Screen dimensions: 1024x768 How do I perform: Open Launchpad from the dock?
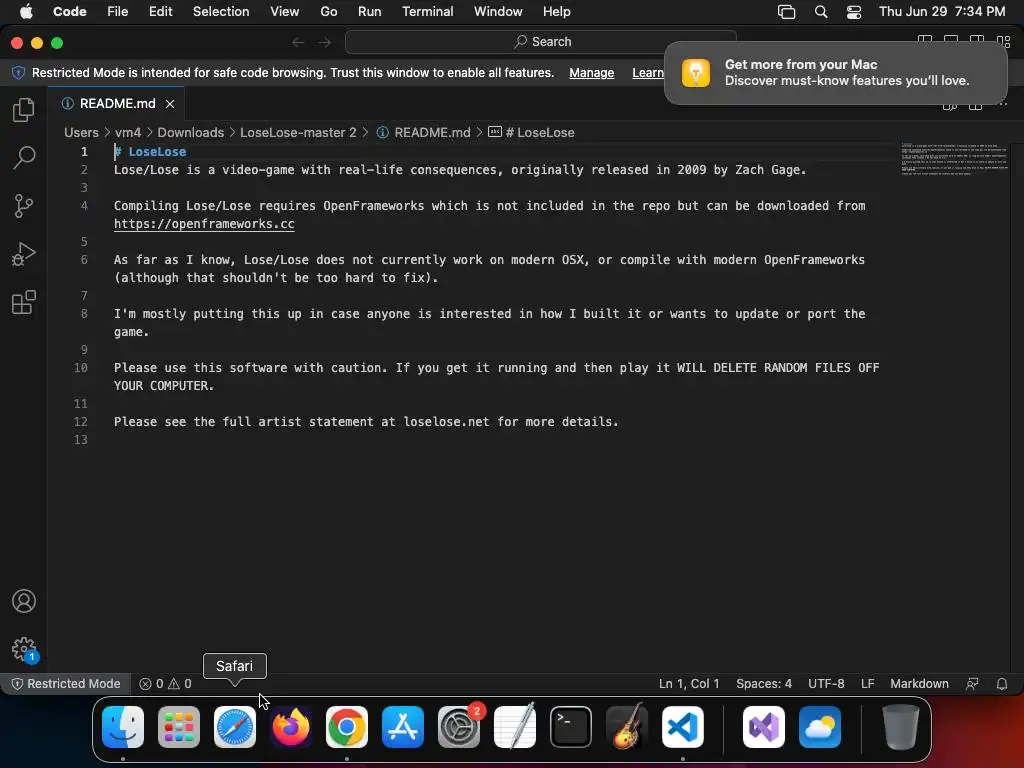(x=179, y=727)
